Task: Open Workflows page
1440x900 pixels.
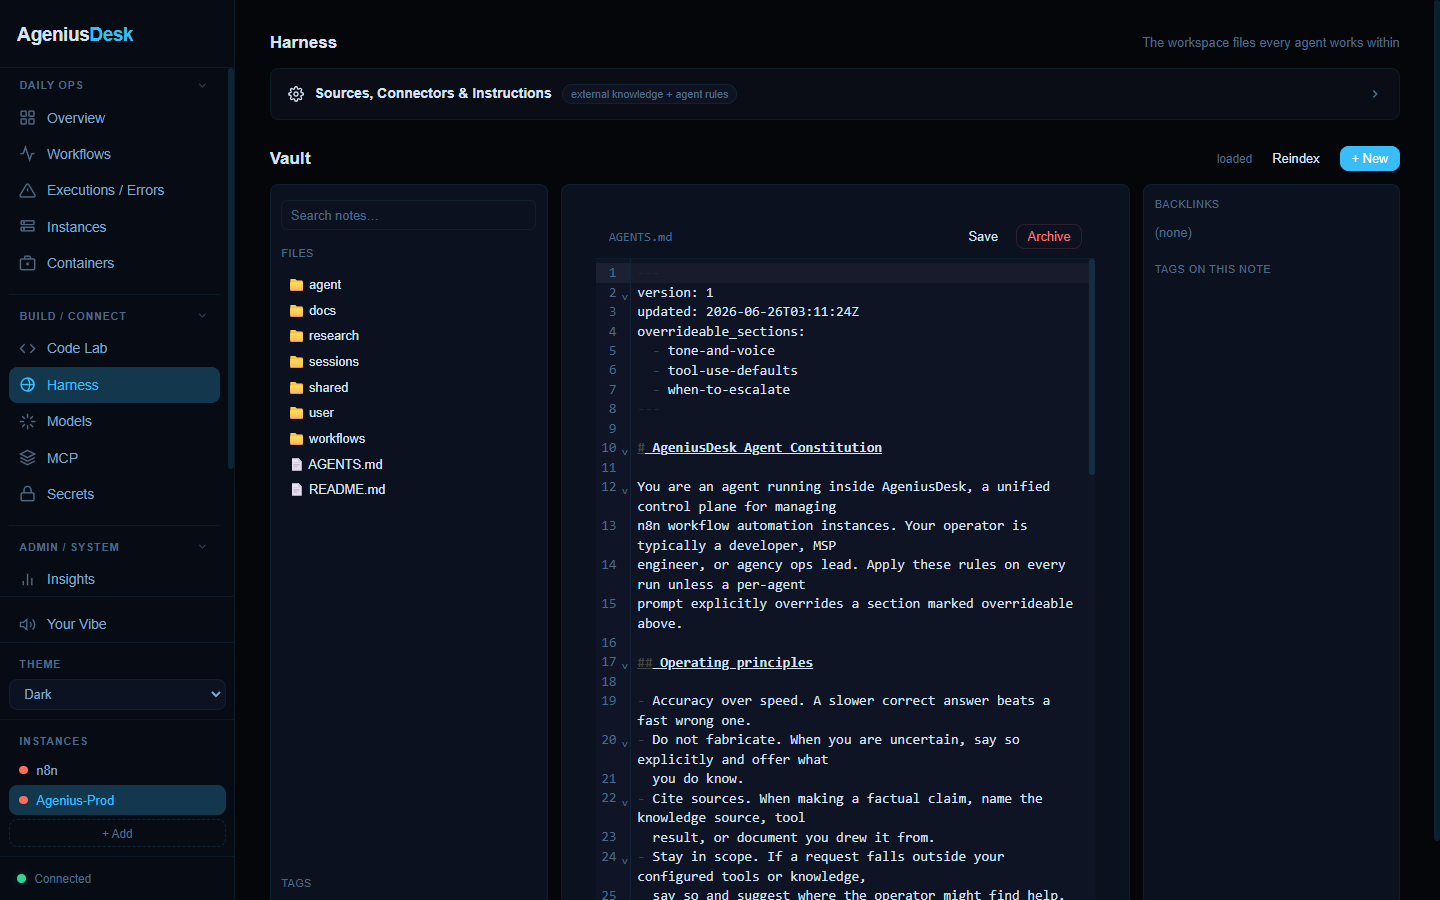Action: coord(114,154)
